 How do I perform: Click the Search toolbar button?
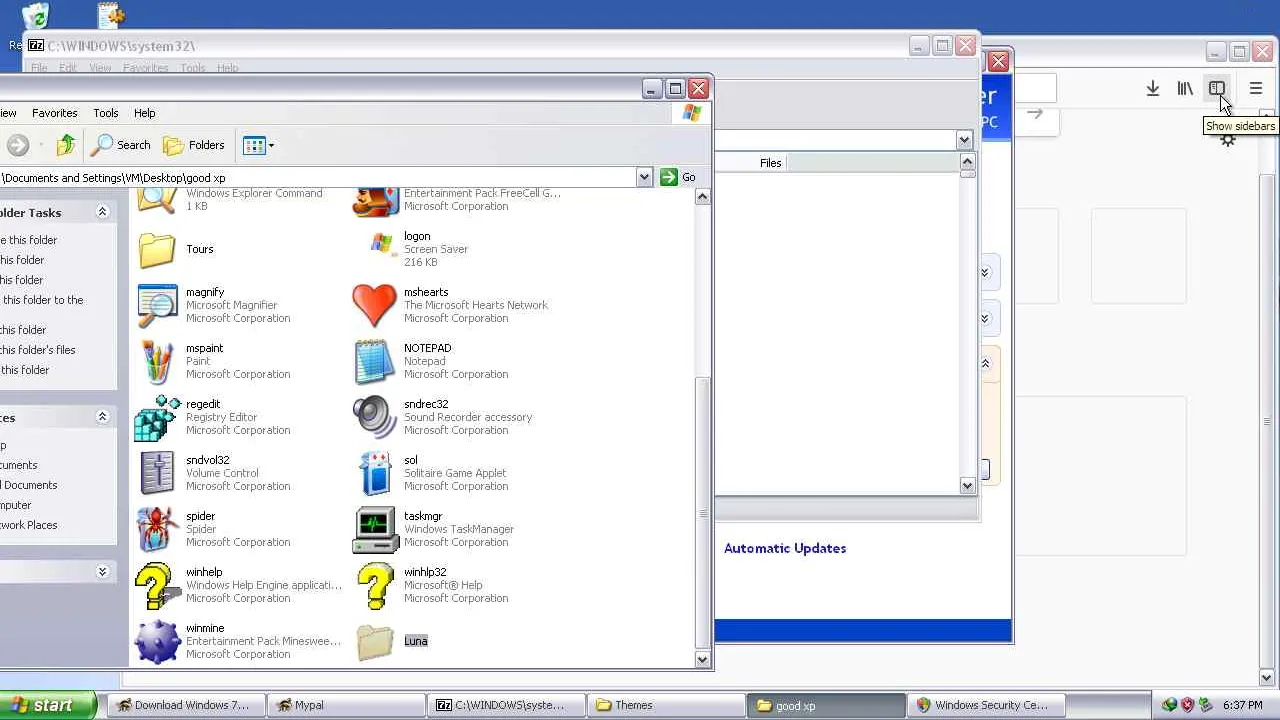[121, 145]
